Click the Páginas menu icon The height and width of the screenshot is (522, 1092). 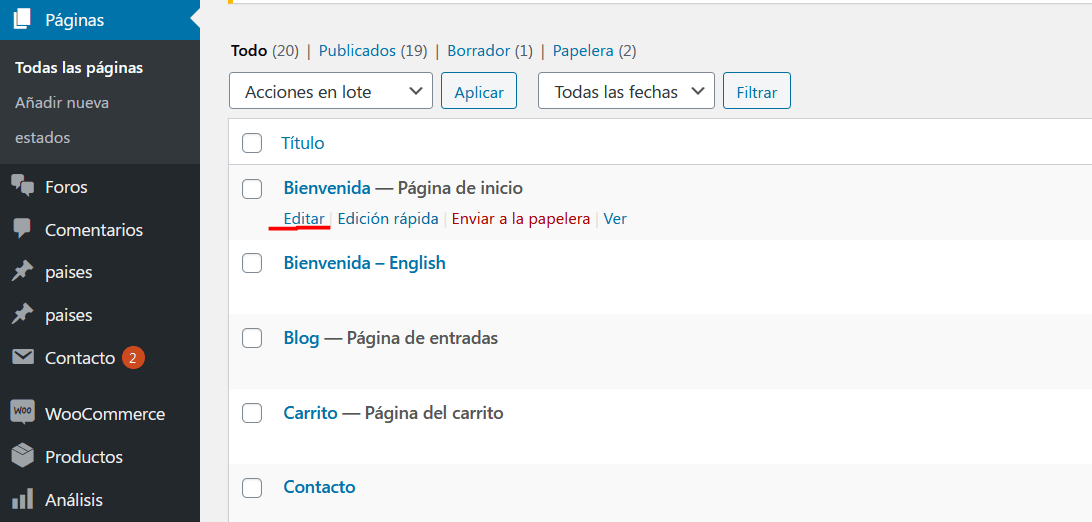[x=22, y=20]
